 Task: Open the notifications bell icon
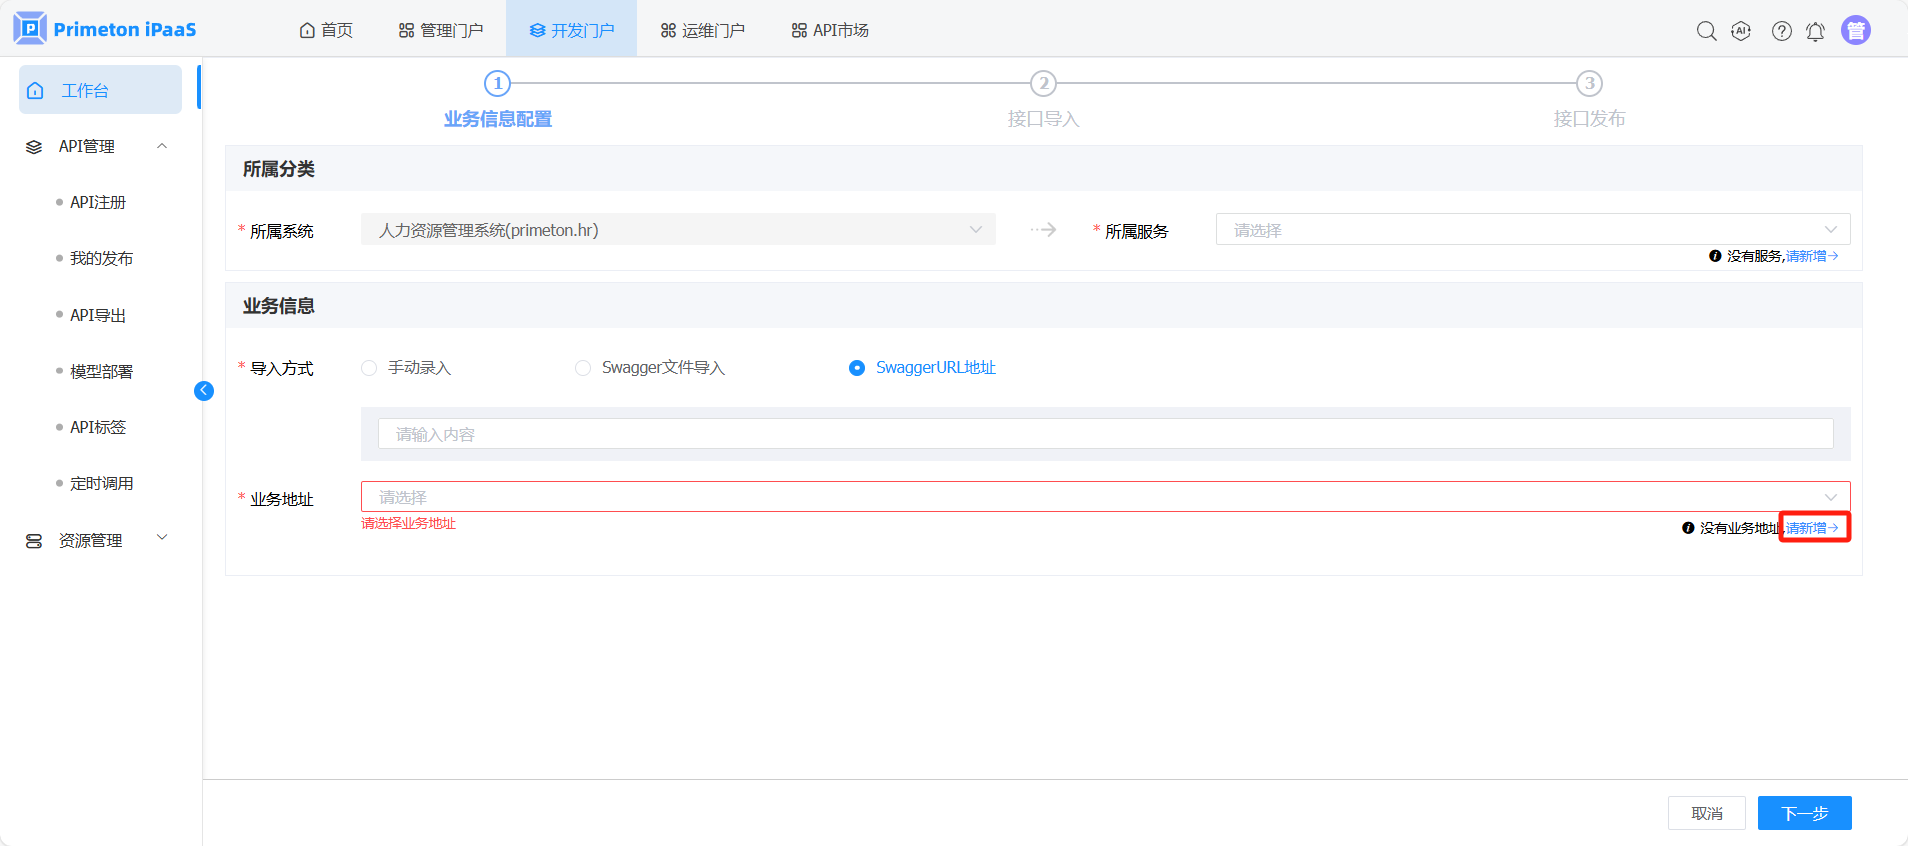pos(1815,31)
